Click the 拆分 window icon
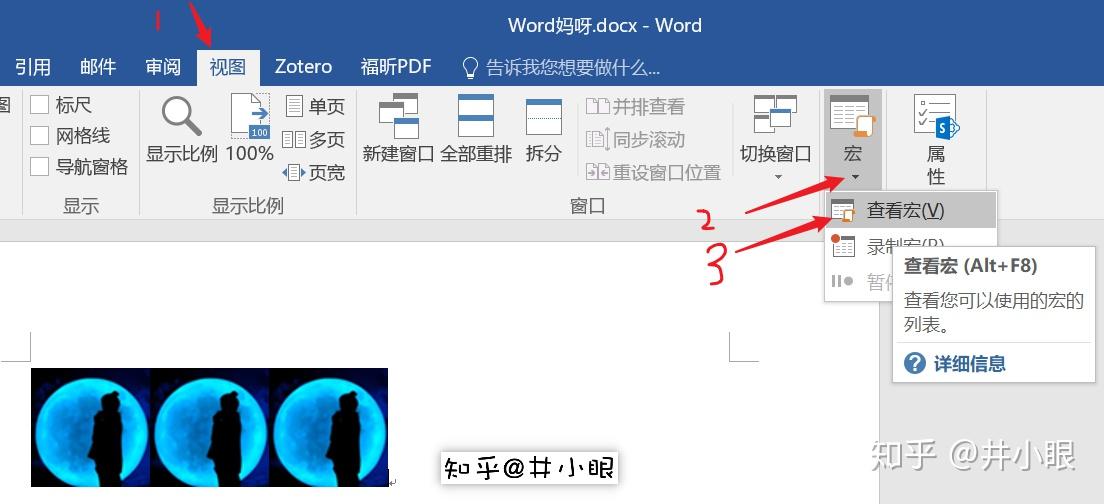Screen dimensions: 1104x504 (544, 117)
